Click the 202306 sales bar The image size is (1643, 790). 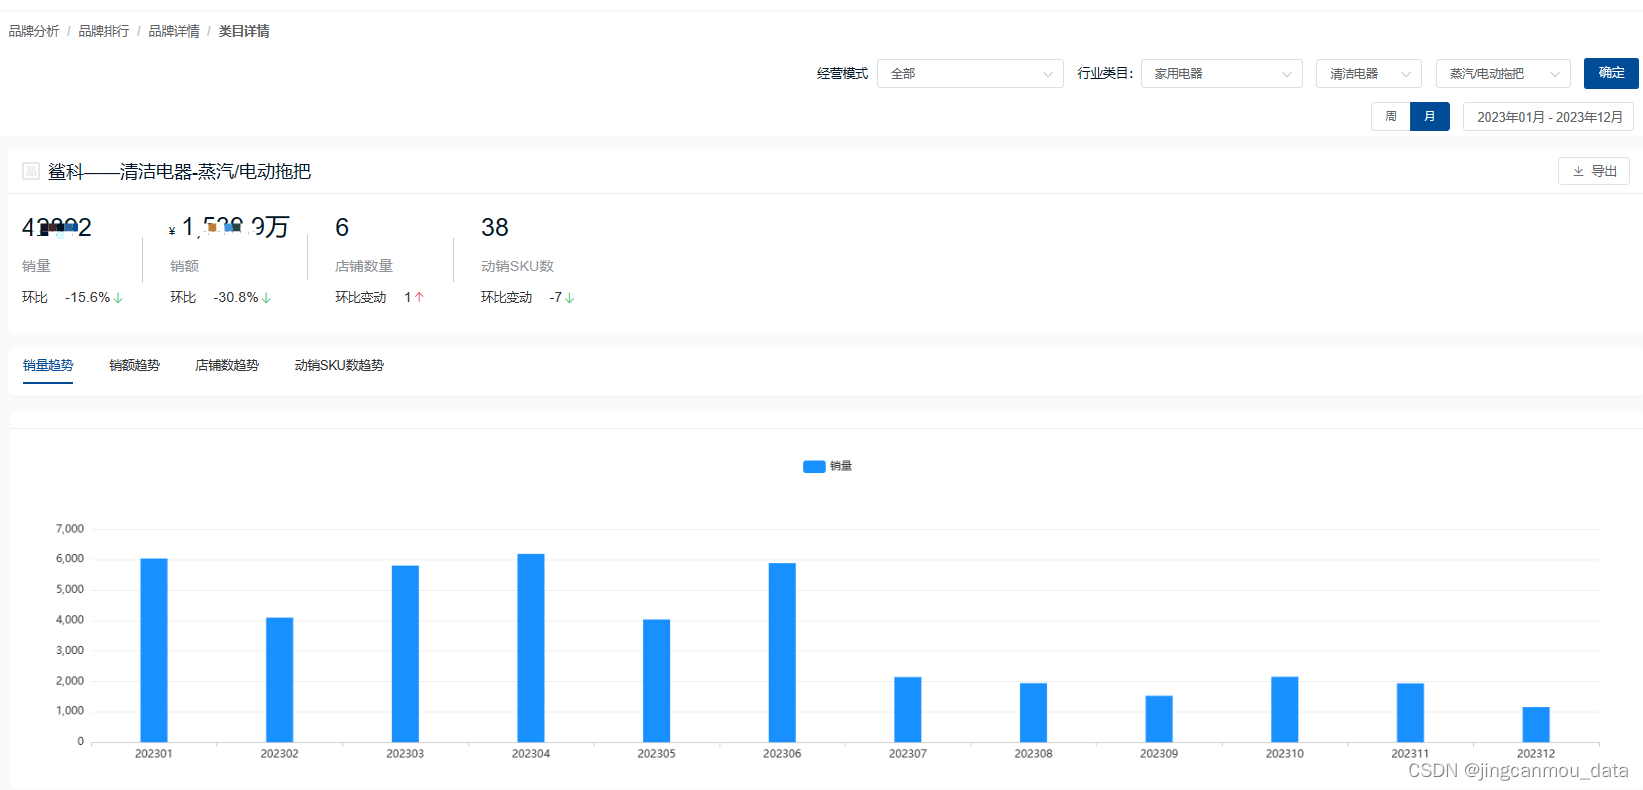point(782,653)
